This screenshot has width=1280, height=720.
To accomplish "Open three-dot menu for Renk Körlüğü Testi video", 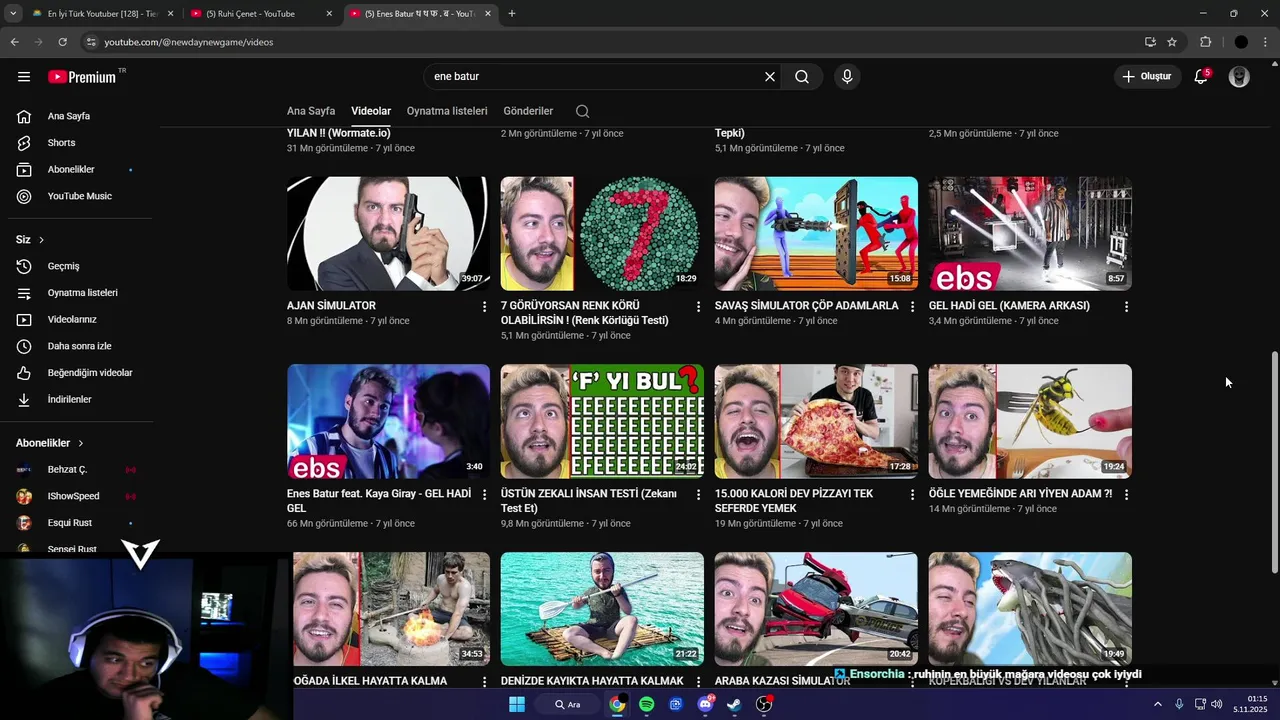I will pos(699,307).
